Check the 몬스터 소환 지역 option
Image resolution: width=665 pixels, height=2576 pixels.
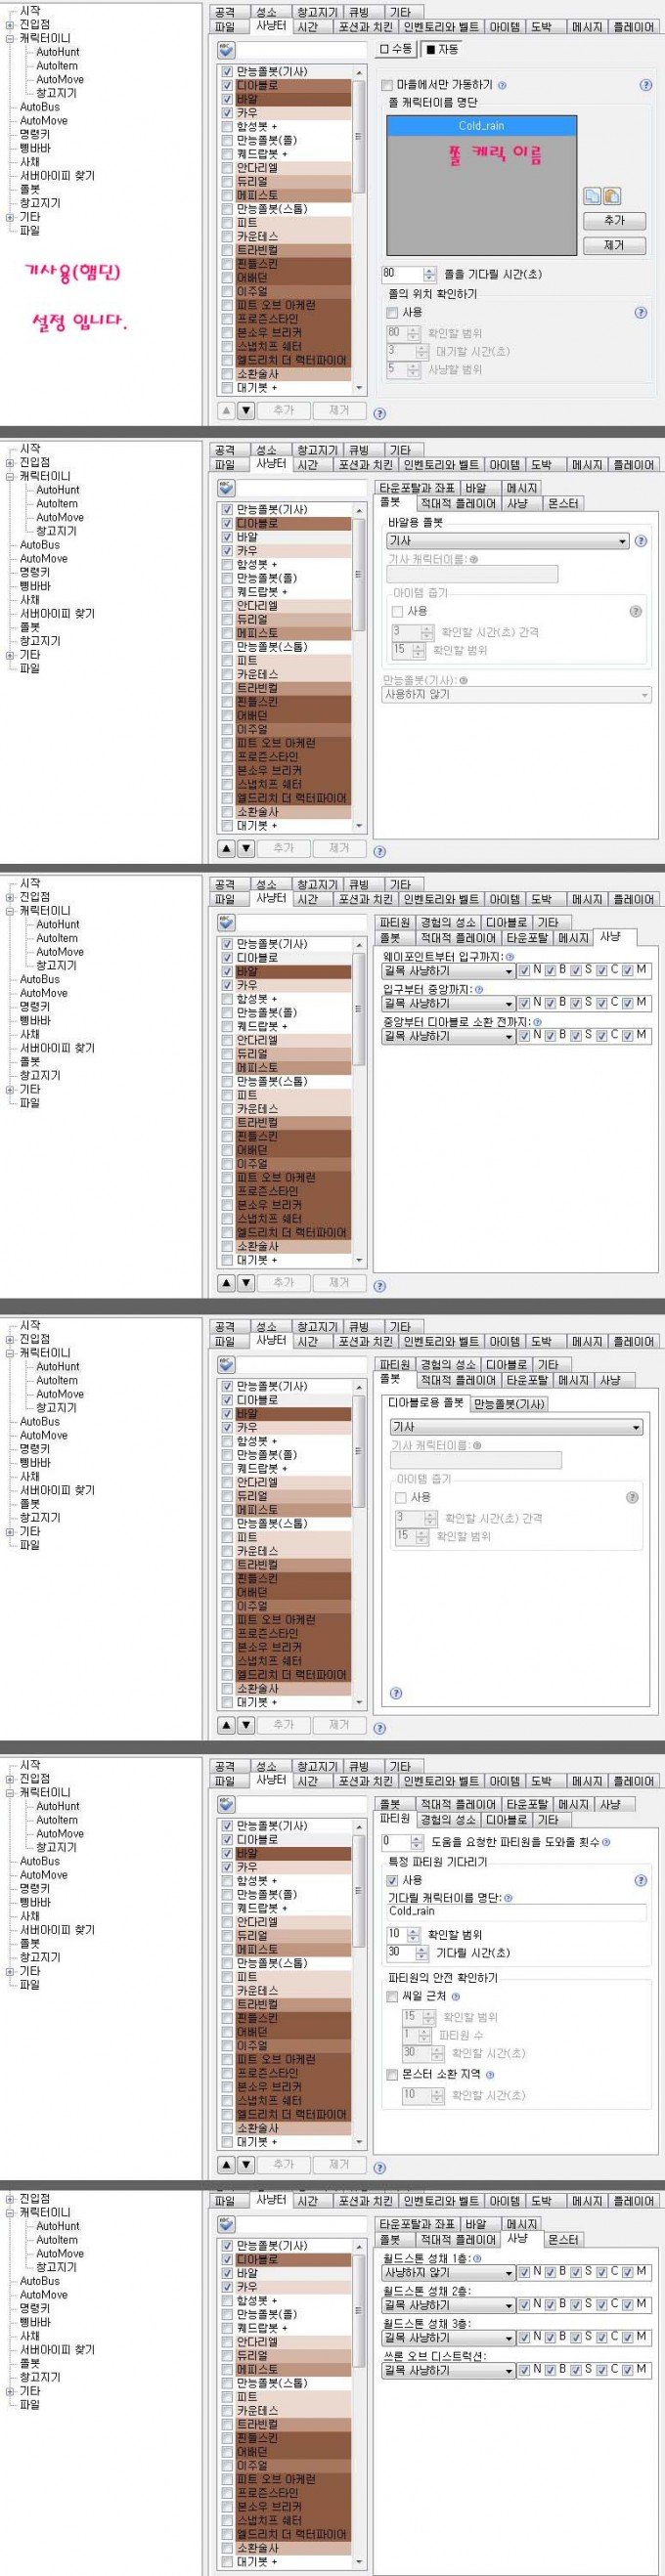coord(393,2074)
